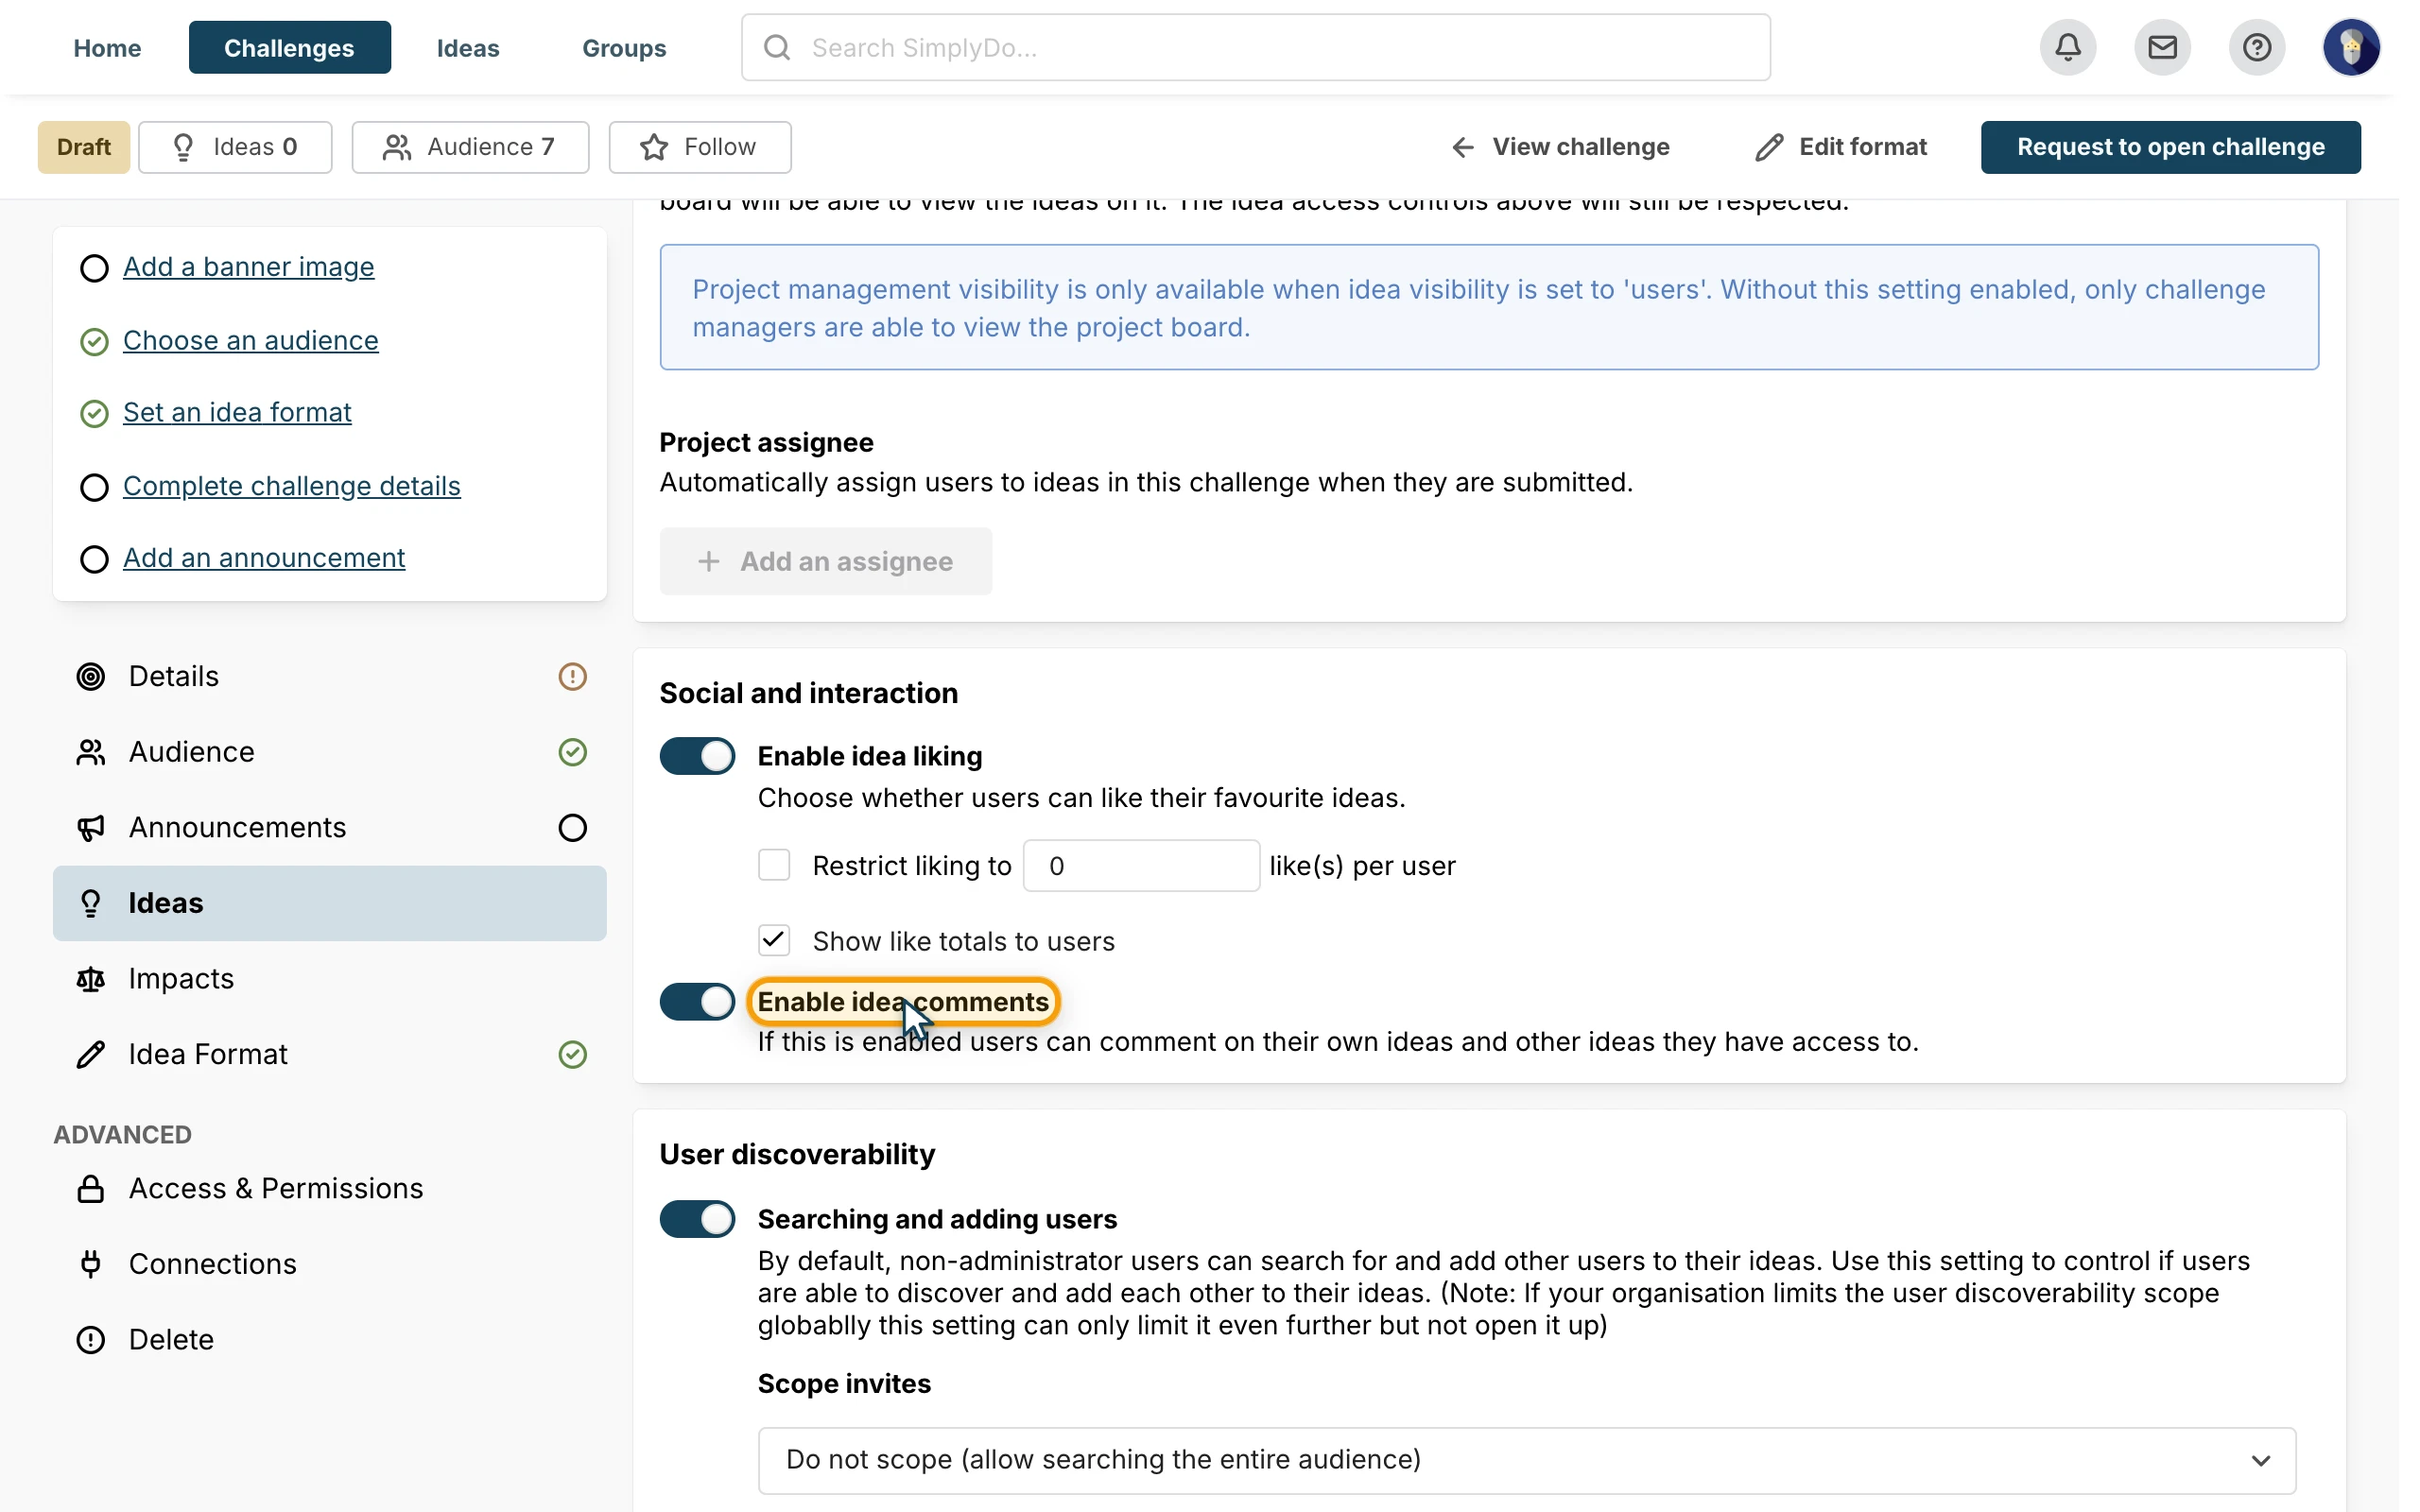Click the likes per user number field
Screen dimensions: 2420x1512
1141,866
